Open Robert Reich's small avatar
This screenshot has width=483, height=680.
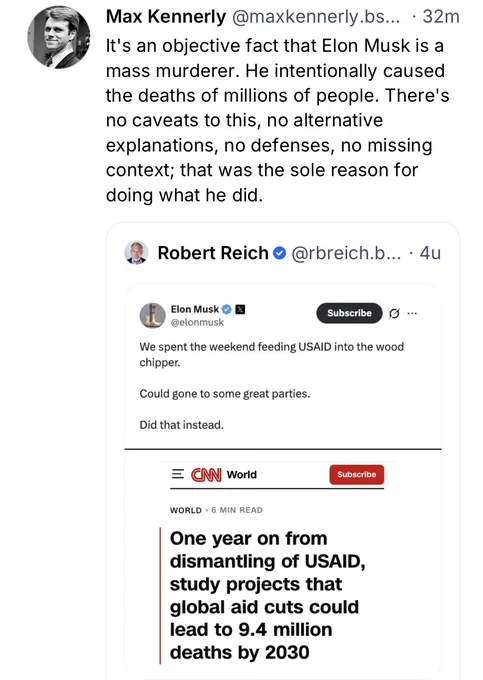[137, 253]
